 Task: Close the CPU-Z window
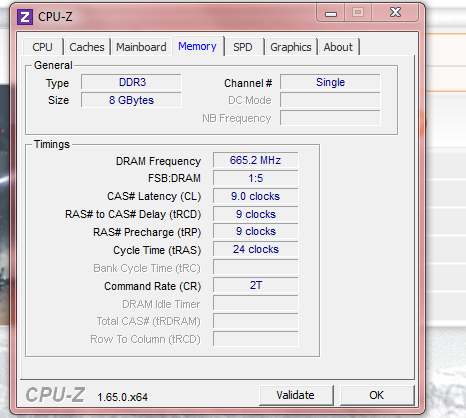(x=396, y=13)
